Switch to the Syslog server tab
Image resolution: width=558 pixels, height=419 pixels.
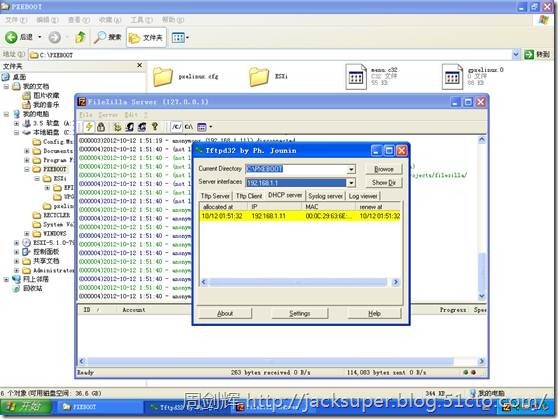pos(326,196)
